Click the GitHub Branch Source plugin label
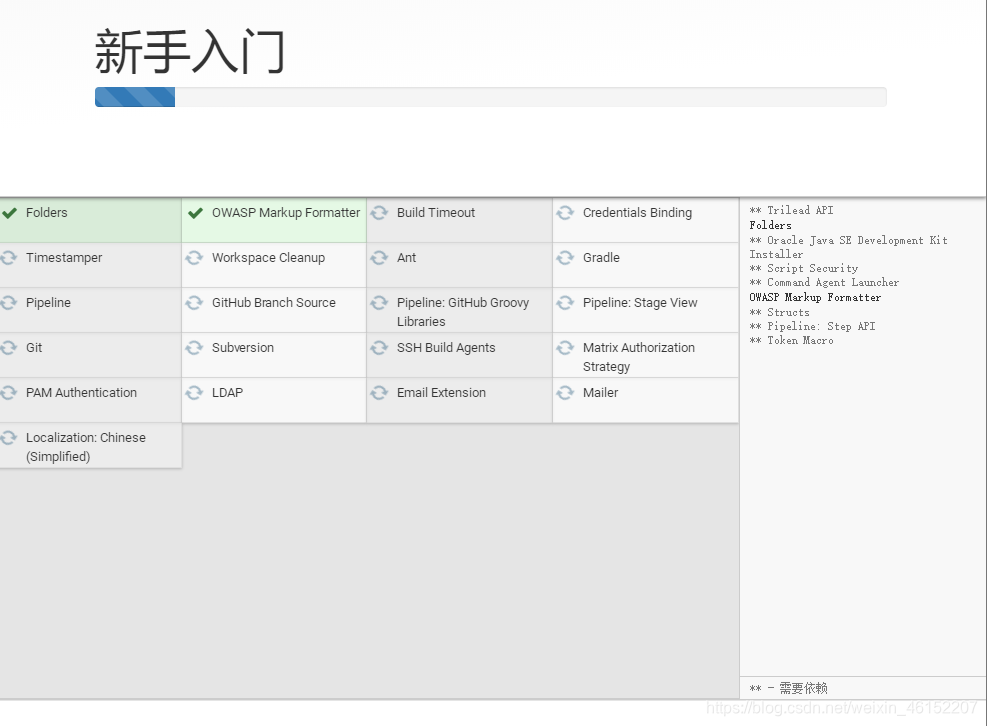The image size is (987, 726). [273, 303]
